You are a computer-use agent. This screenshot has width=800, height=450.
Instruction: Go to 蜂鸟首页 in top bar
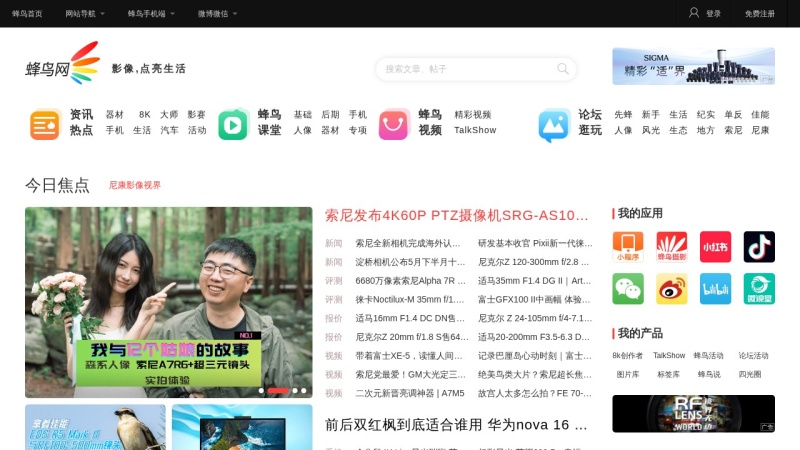point(27,14)
